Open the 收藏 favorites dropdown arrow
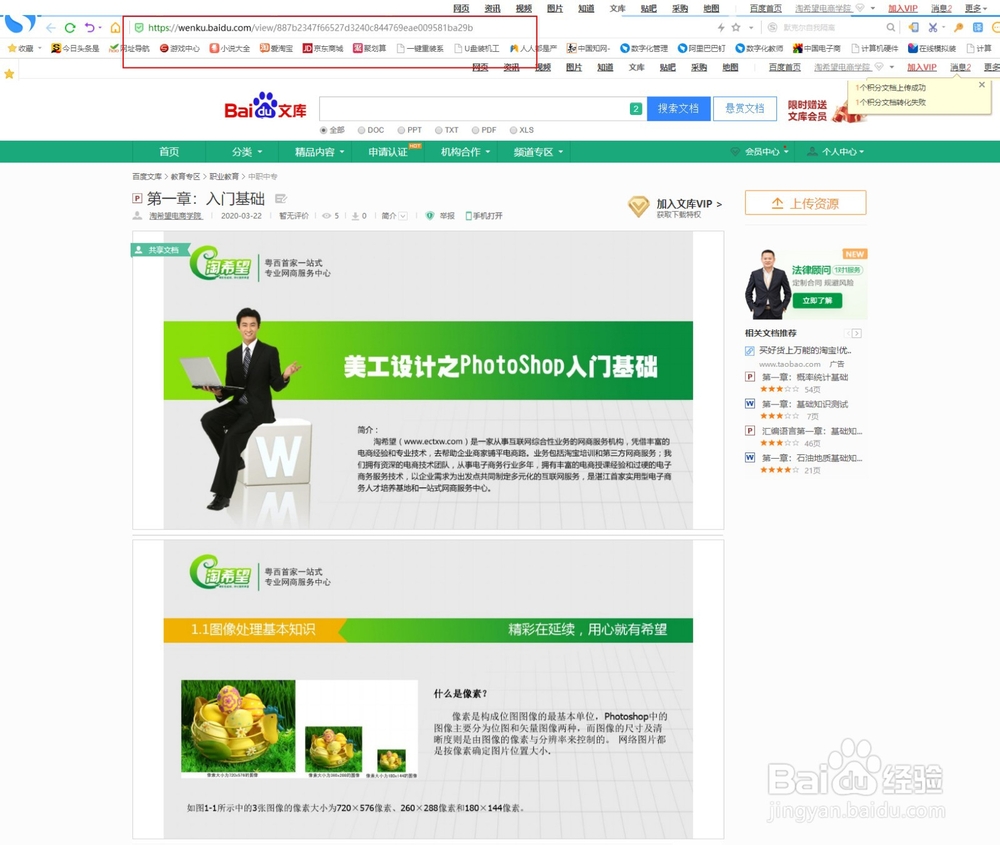The image size is (1000, 845). [x=40, y=48]
